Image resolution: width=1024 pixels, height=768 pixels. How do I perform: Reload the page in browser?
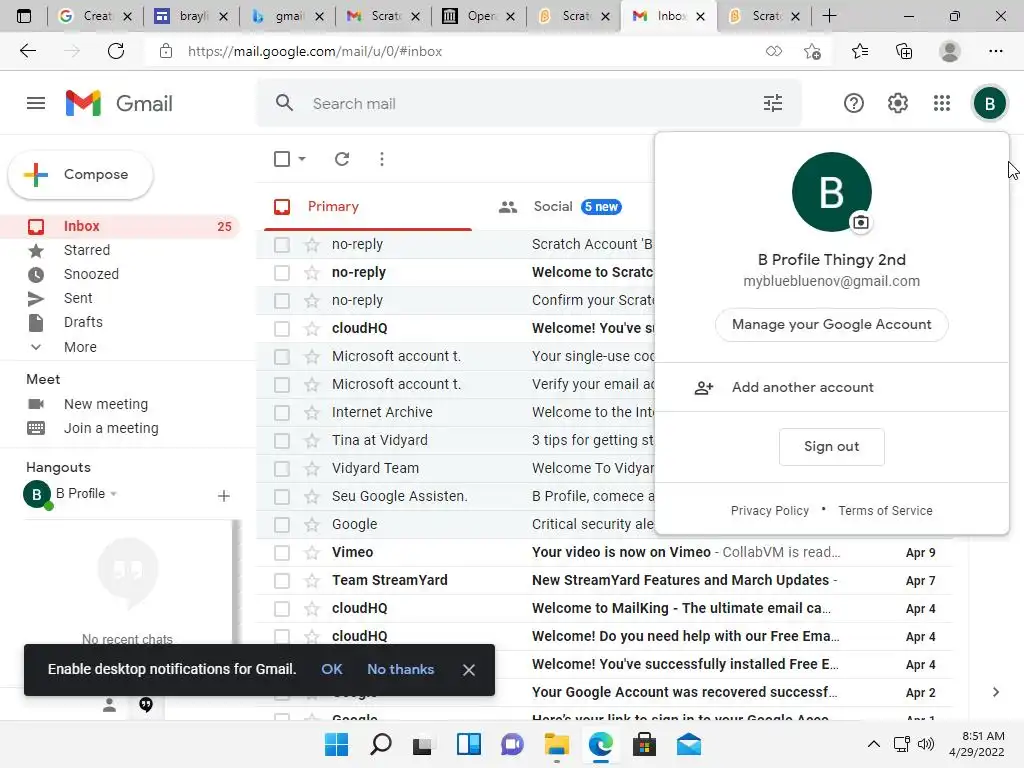click(116, 51)
